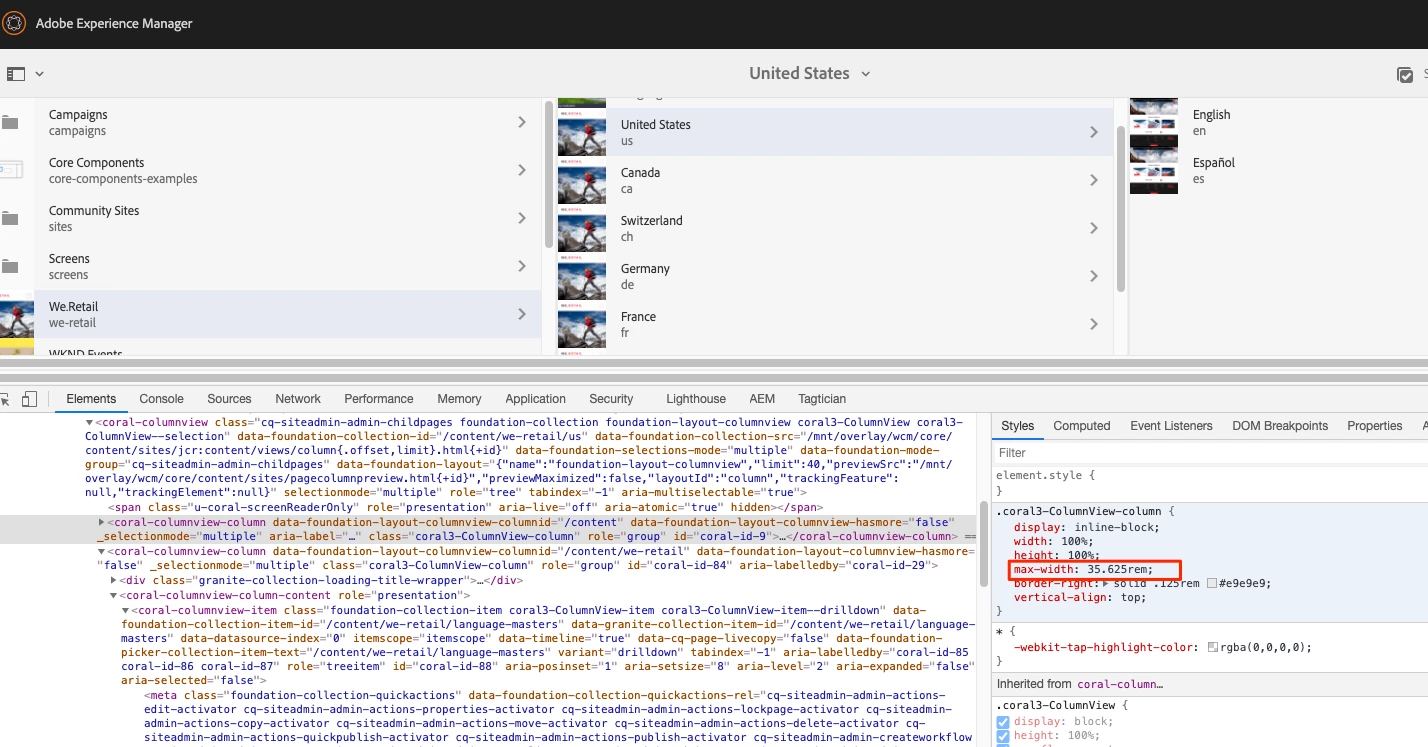
Task: Open the rail selector dropdown arrow
Action: [39, 74]
